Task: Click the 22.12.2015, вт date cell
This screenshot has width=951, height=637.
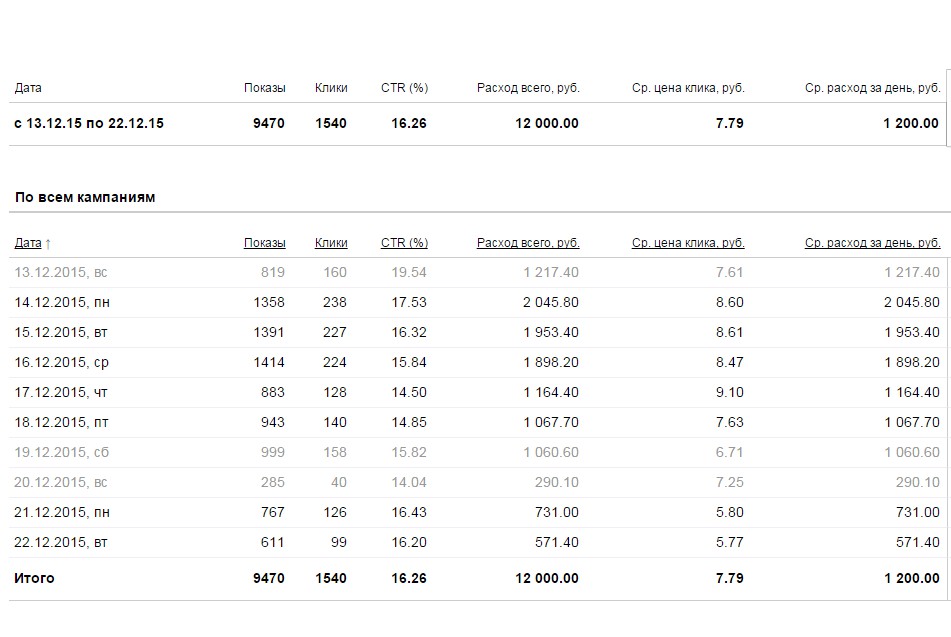Action: [x=60, y=542]
